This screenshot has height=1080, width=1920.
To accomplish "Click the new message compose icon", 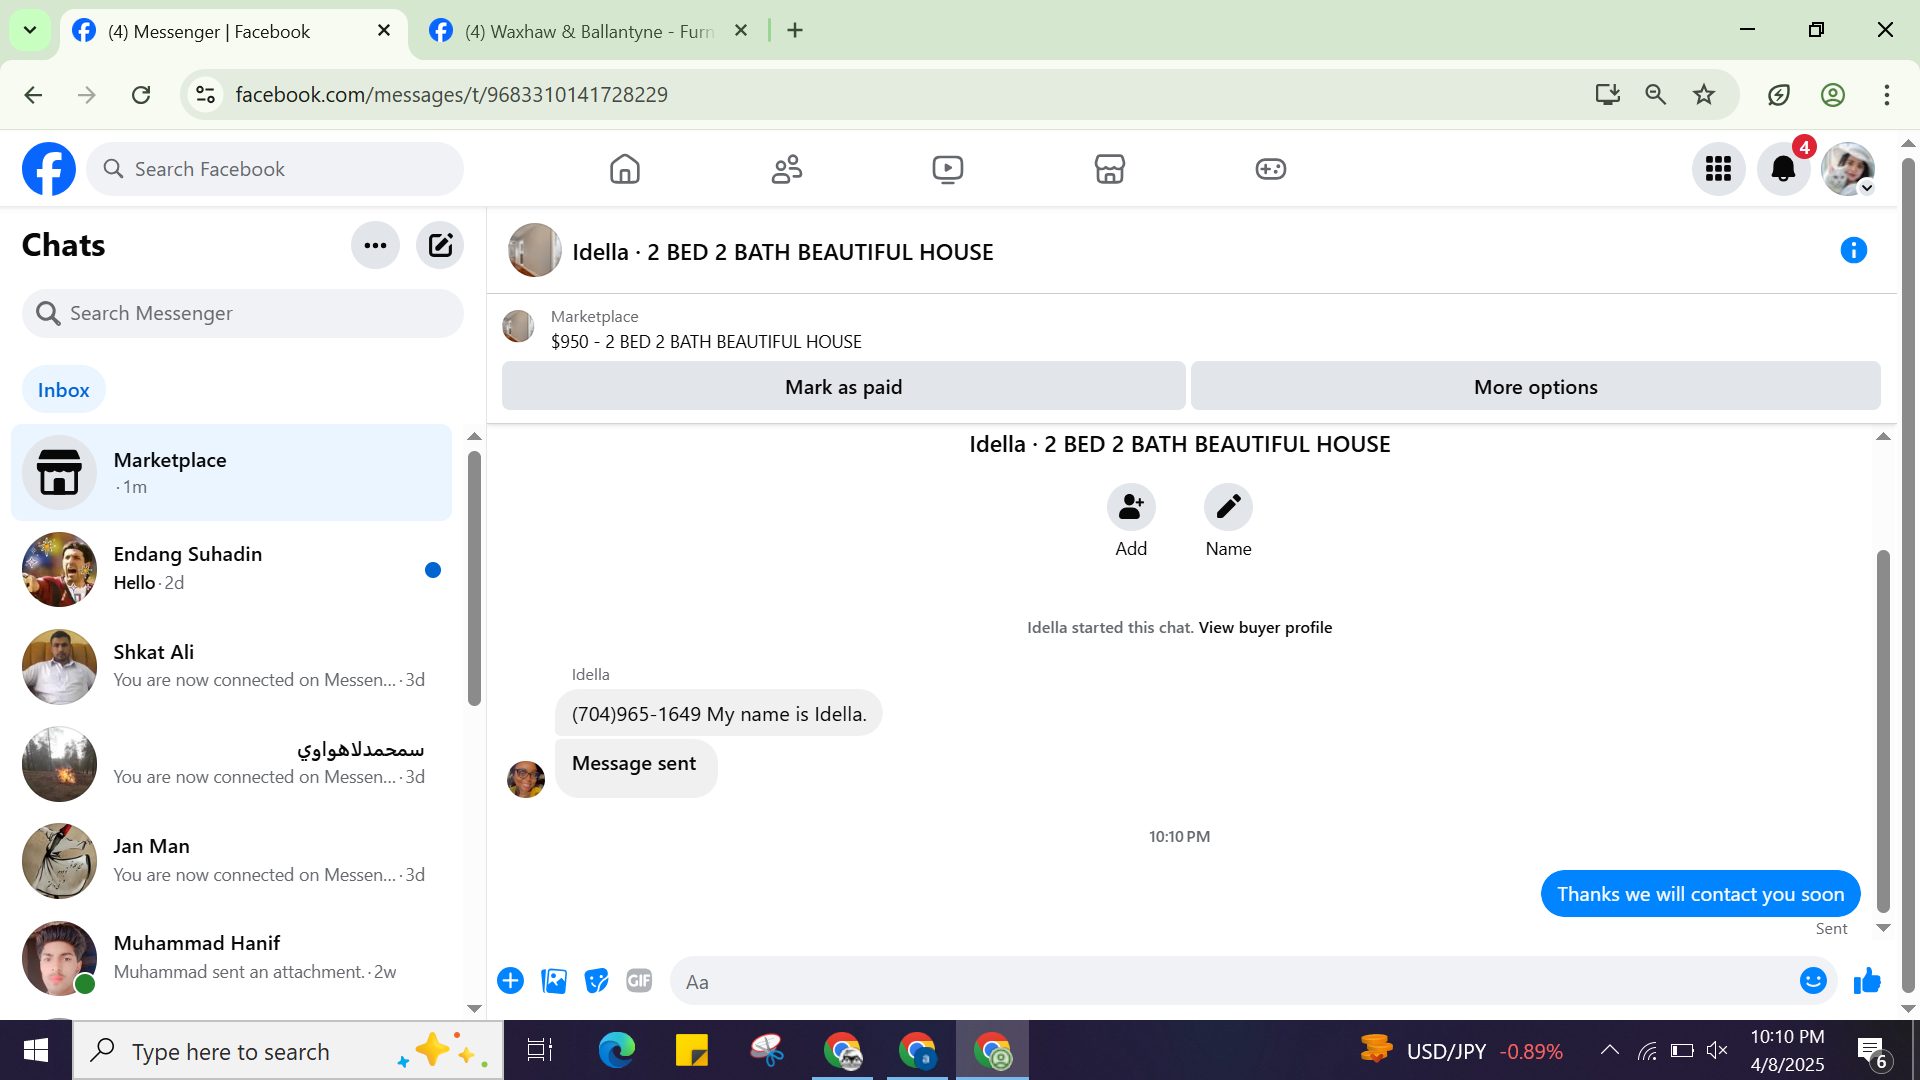I will pyautogui.click(x=440, y=245).
